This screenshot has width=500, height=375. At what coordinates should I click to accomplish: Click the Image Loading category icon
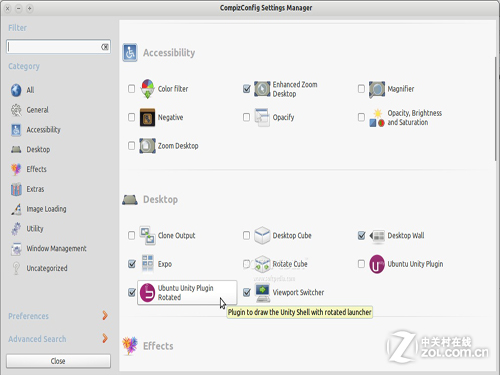[16, 209]
